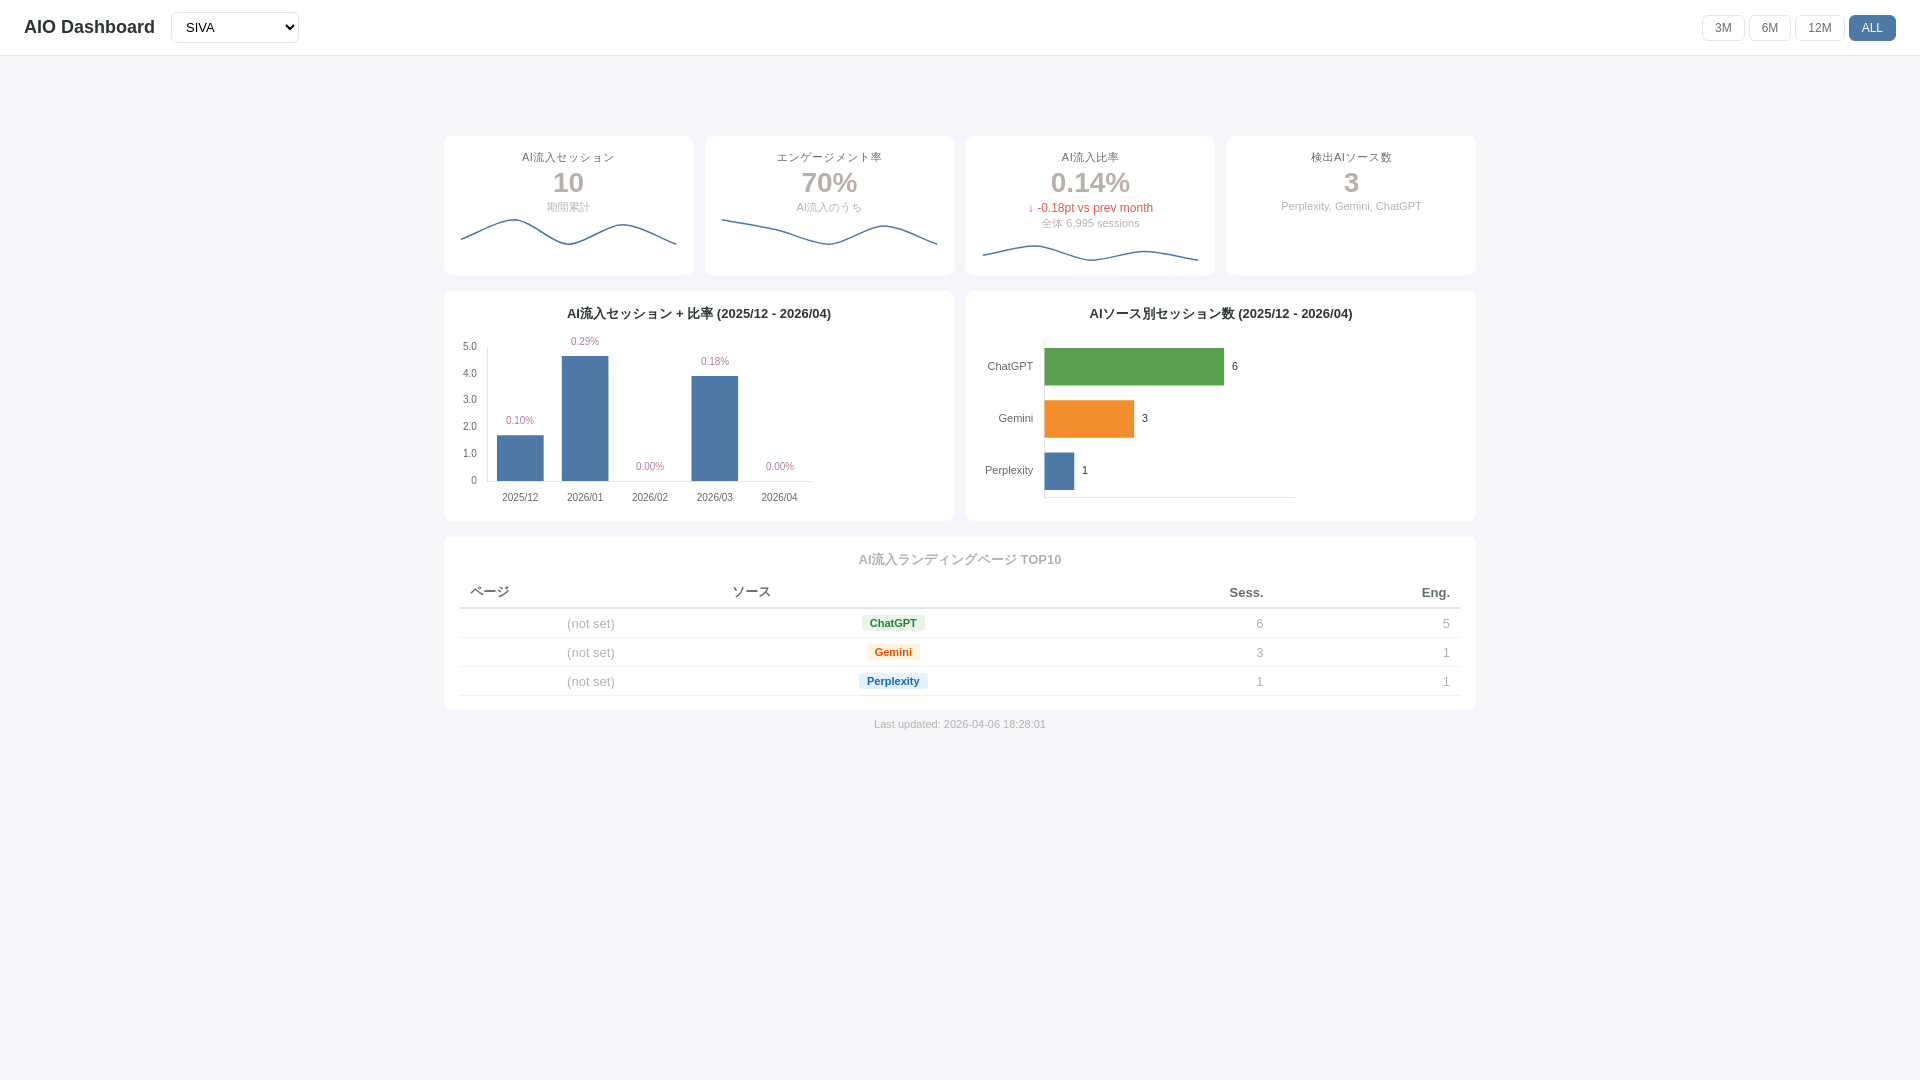Click the AI流入セッション value 10

point(568,183)
